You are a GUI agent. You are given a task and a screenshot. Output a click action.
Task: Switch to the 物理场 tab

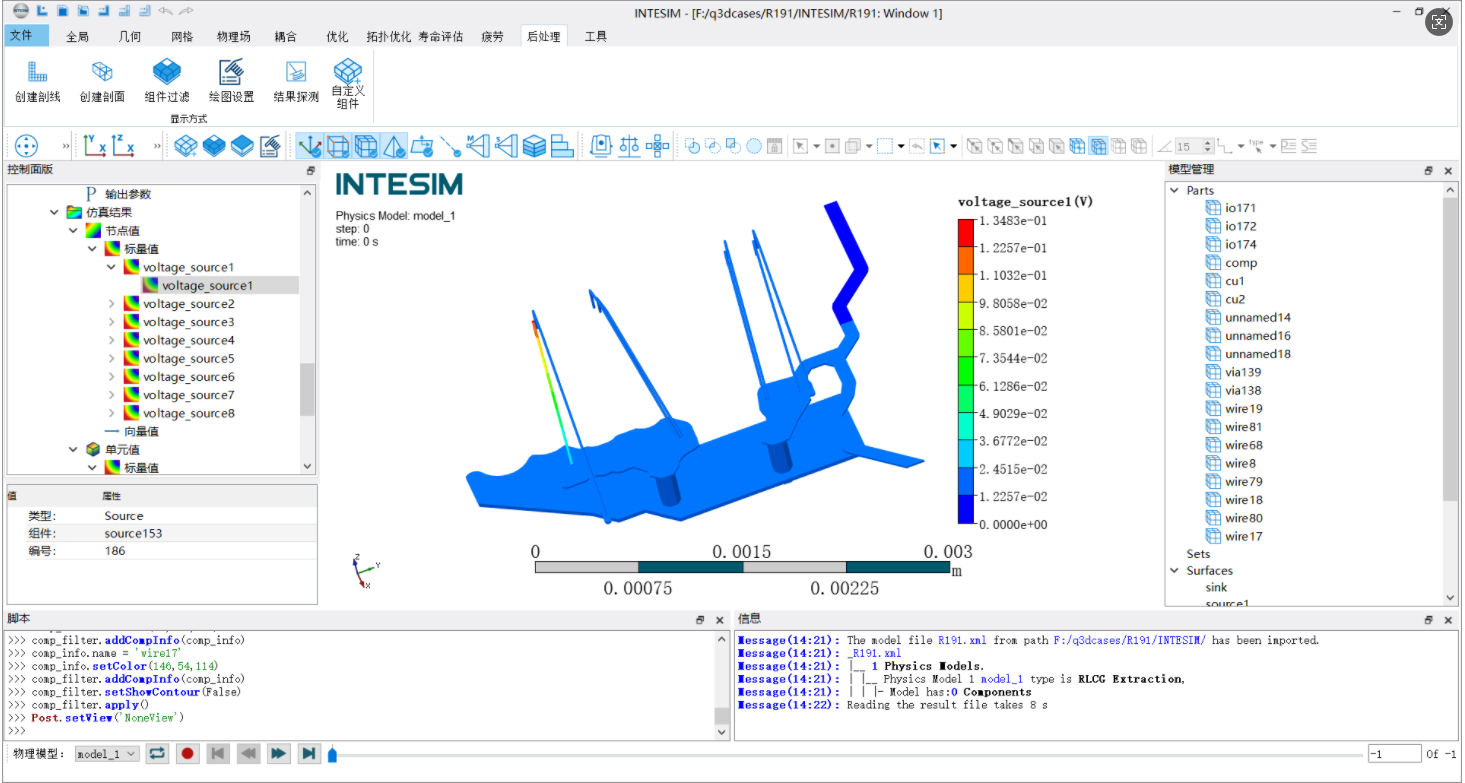(234, 37)
